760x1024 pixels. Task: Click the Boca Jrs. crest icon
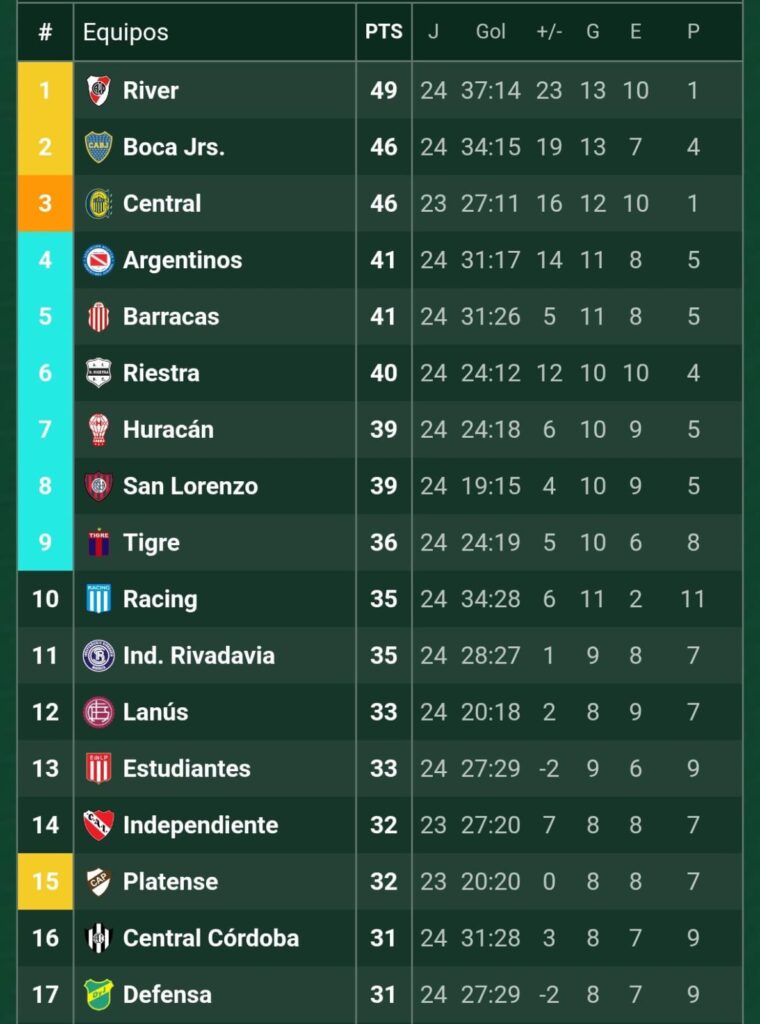(x=99, y=147)
